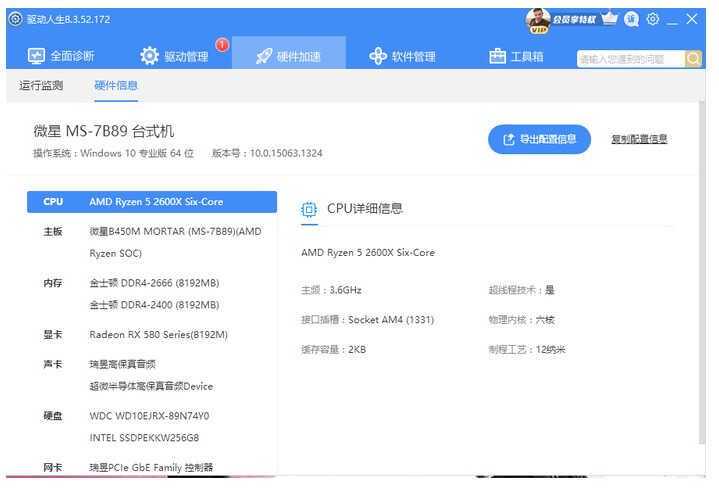Select the 硬件加速 tab
719x490 pixels.
click(288, 53)
